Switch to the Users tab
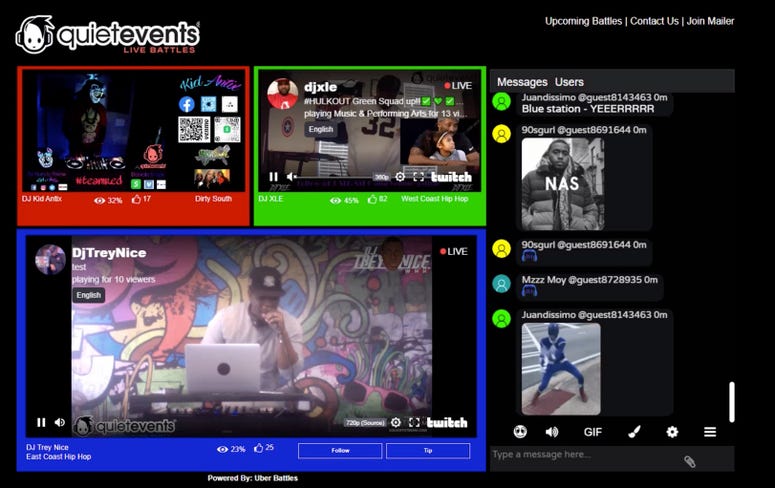This screenshot has width=775, height=488. [x=569, y=82]
